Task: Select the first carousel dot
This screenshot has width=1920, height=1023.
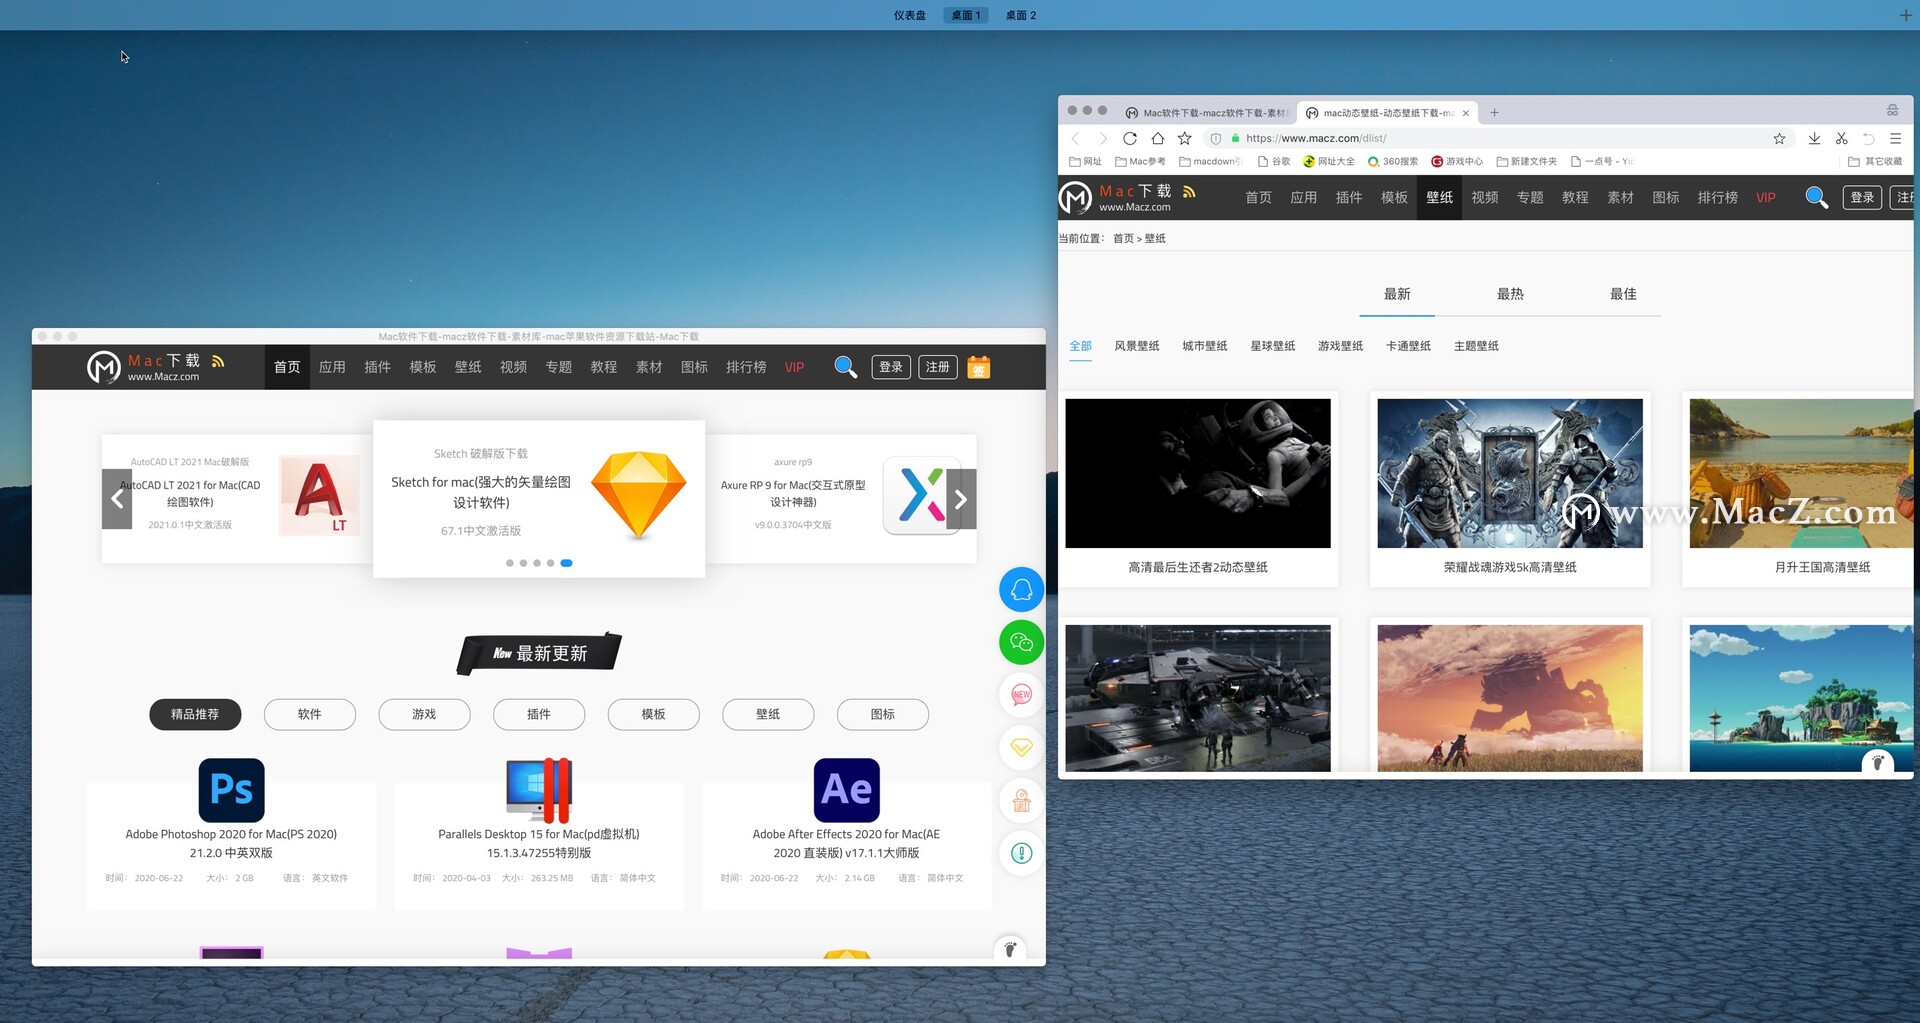Action: [510, 563]
